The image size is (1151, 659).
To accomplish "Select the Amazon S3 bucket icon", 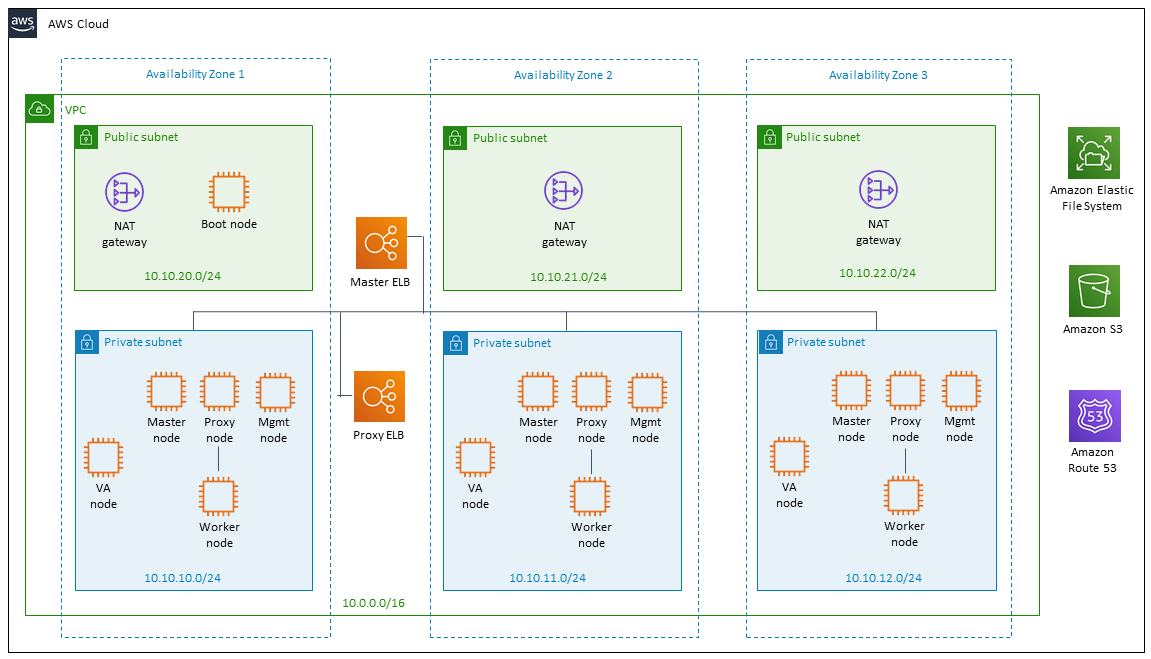I will pos(1094,291).
